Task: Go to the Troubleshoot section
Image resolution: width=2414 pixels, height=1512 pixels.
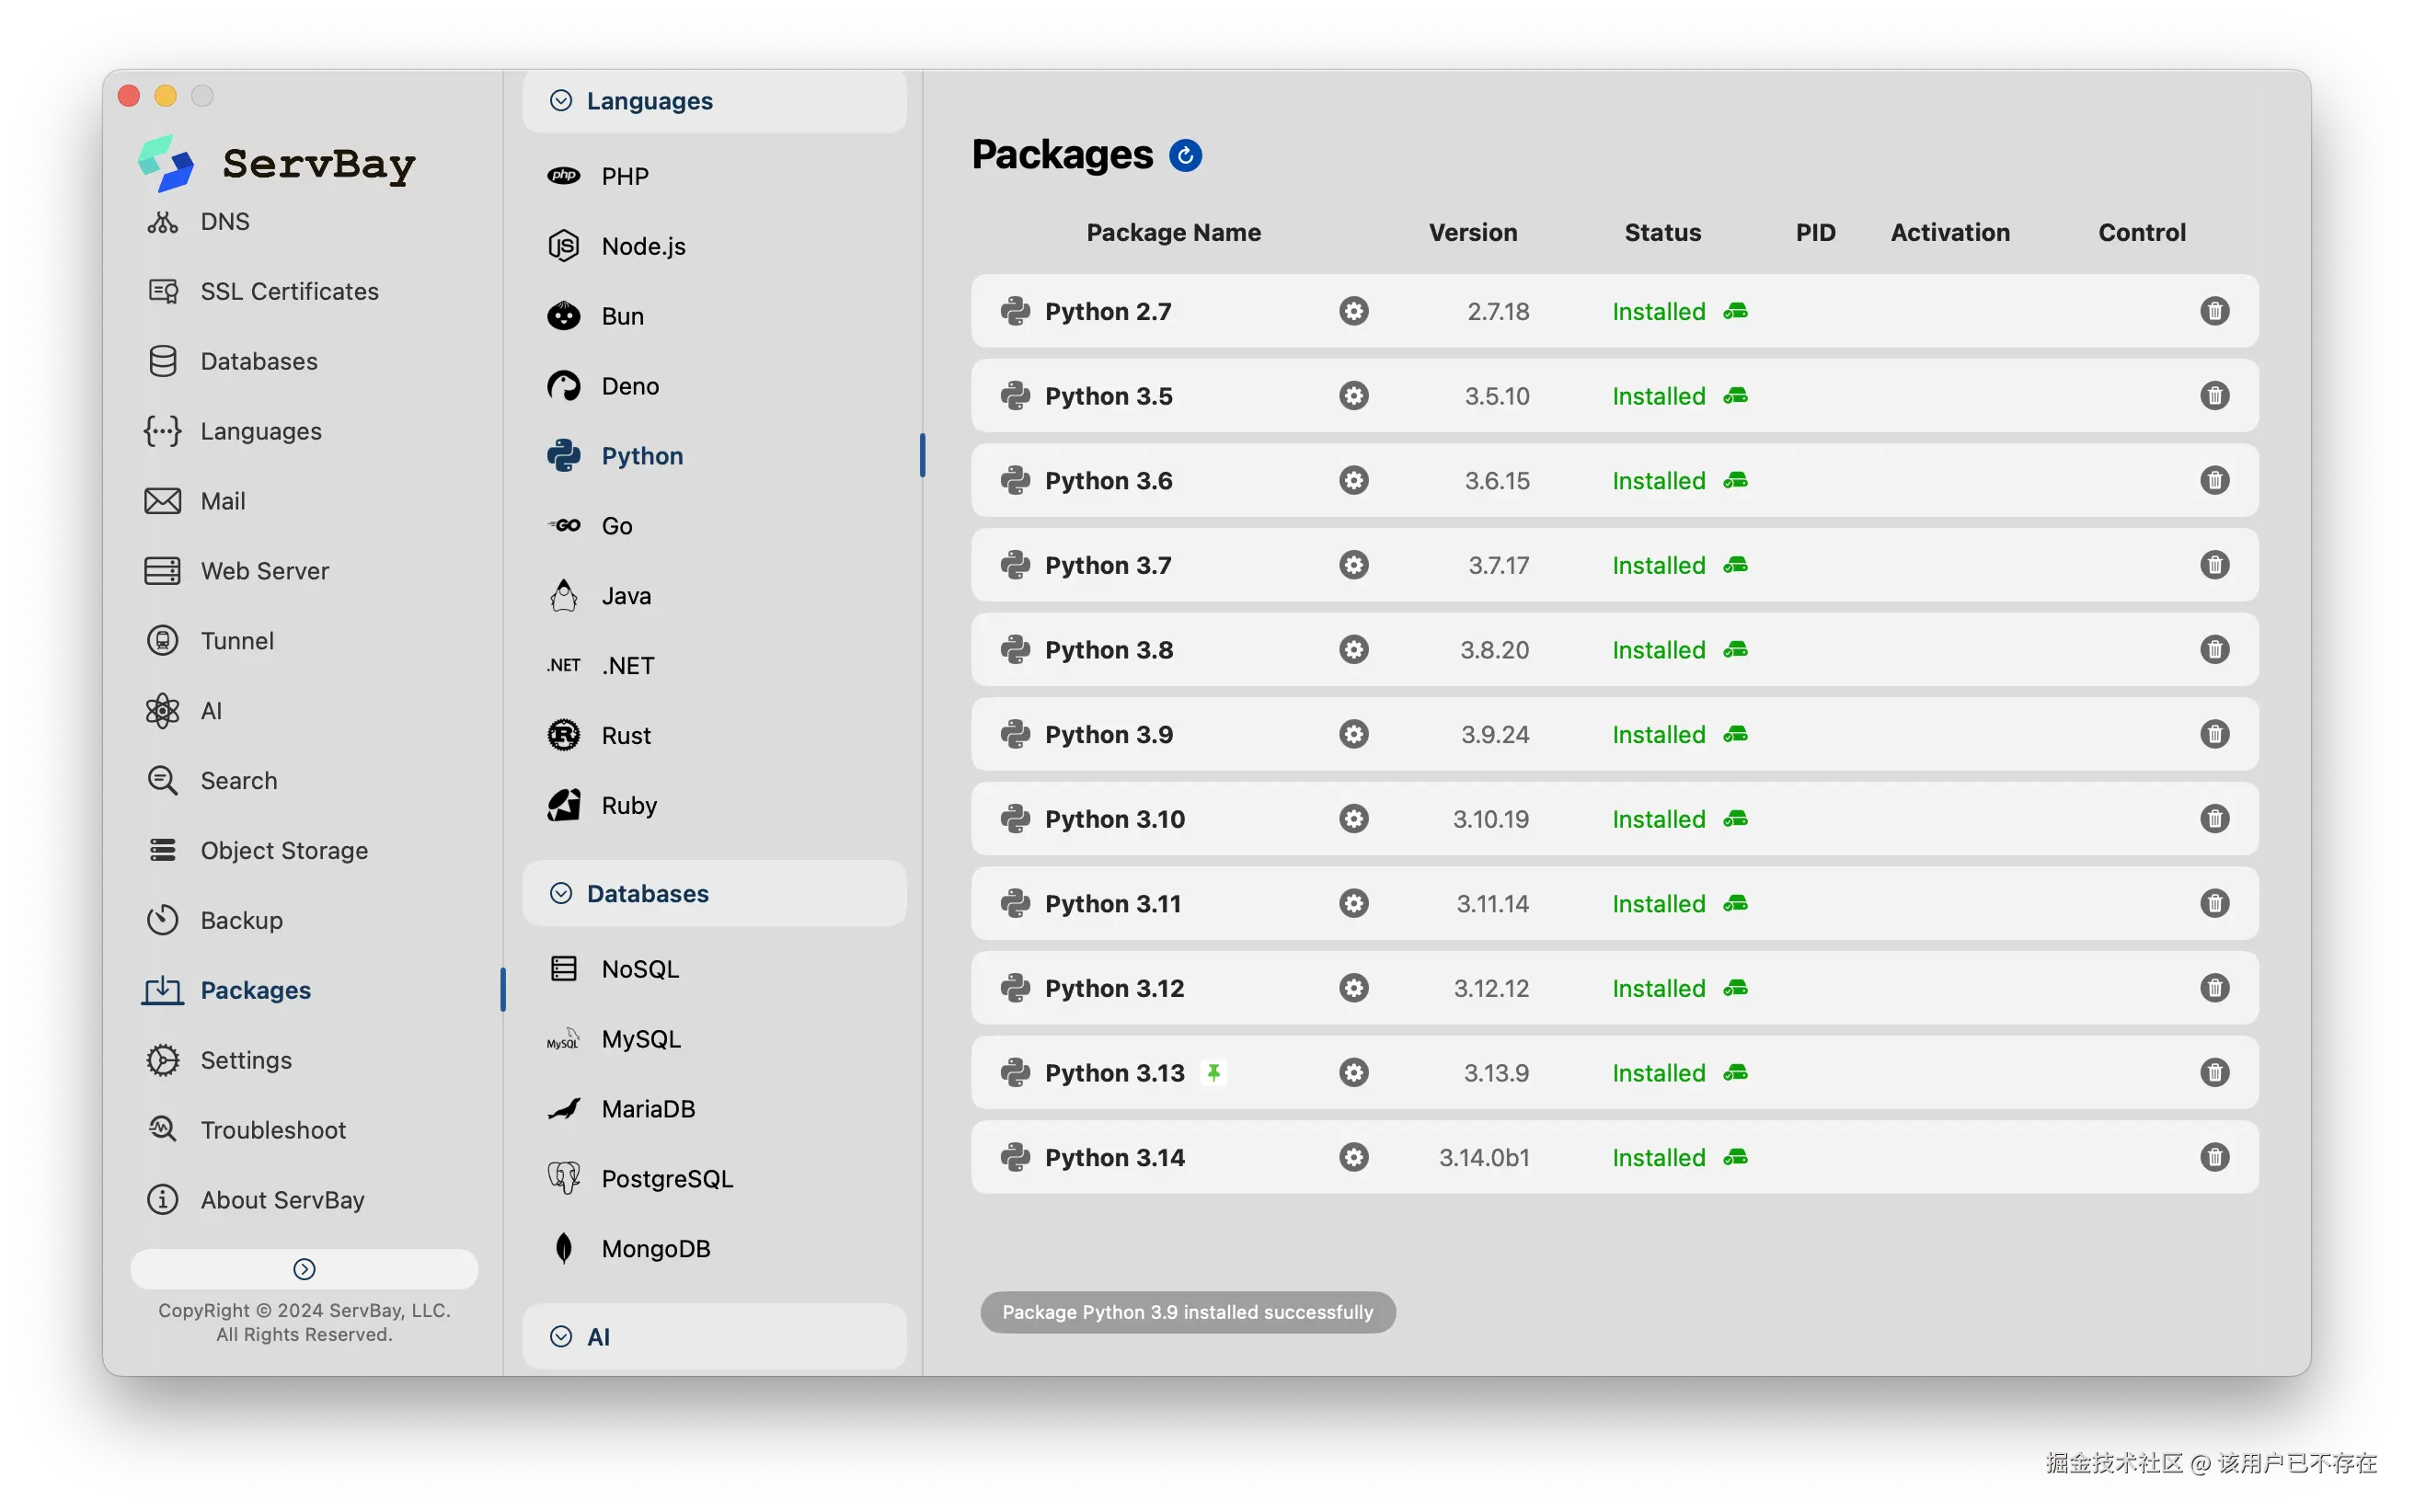Action: [273, 1130]
